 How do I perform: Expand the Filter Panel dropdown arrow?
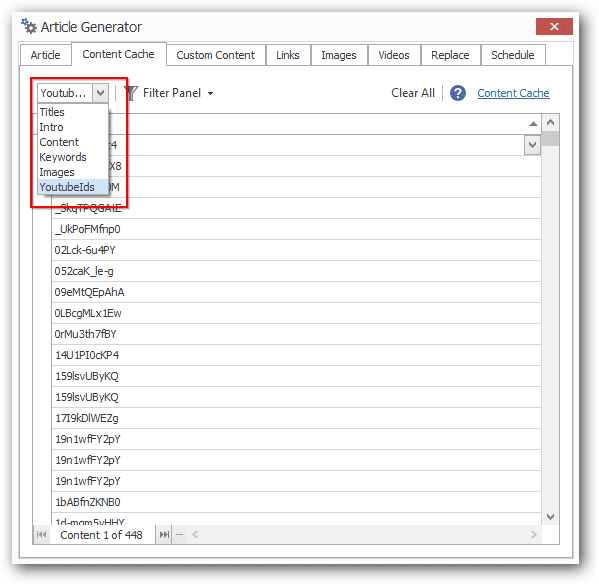point(210,93)
